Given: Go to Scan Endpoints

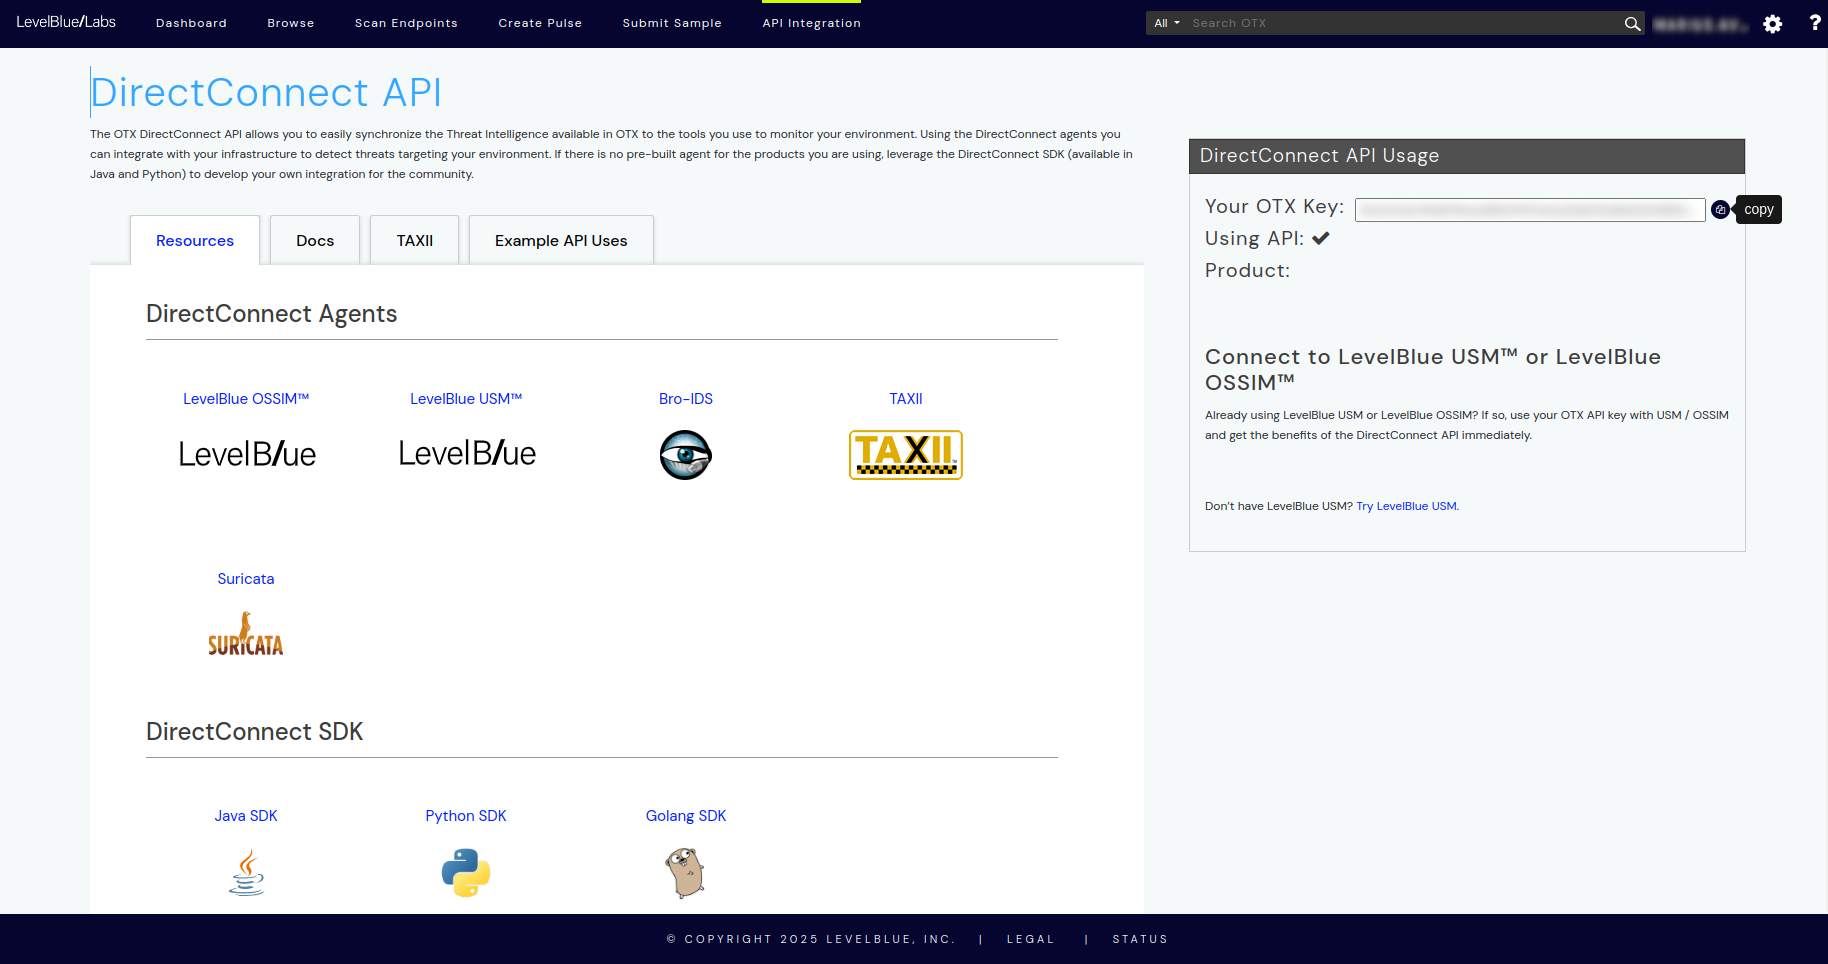Looking at the screenshot, I should click(x=406, y=23).
